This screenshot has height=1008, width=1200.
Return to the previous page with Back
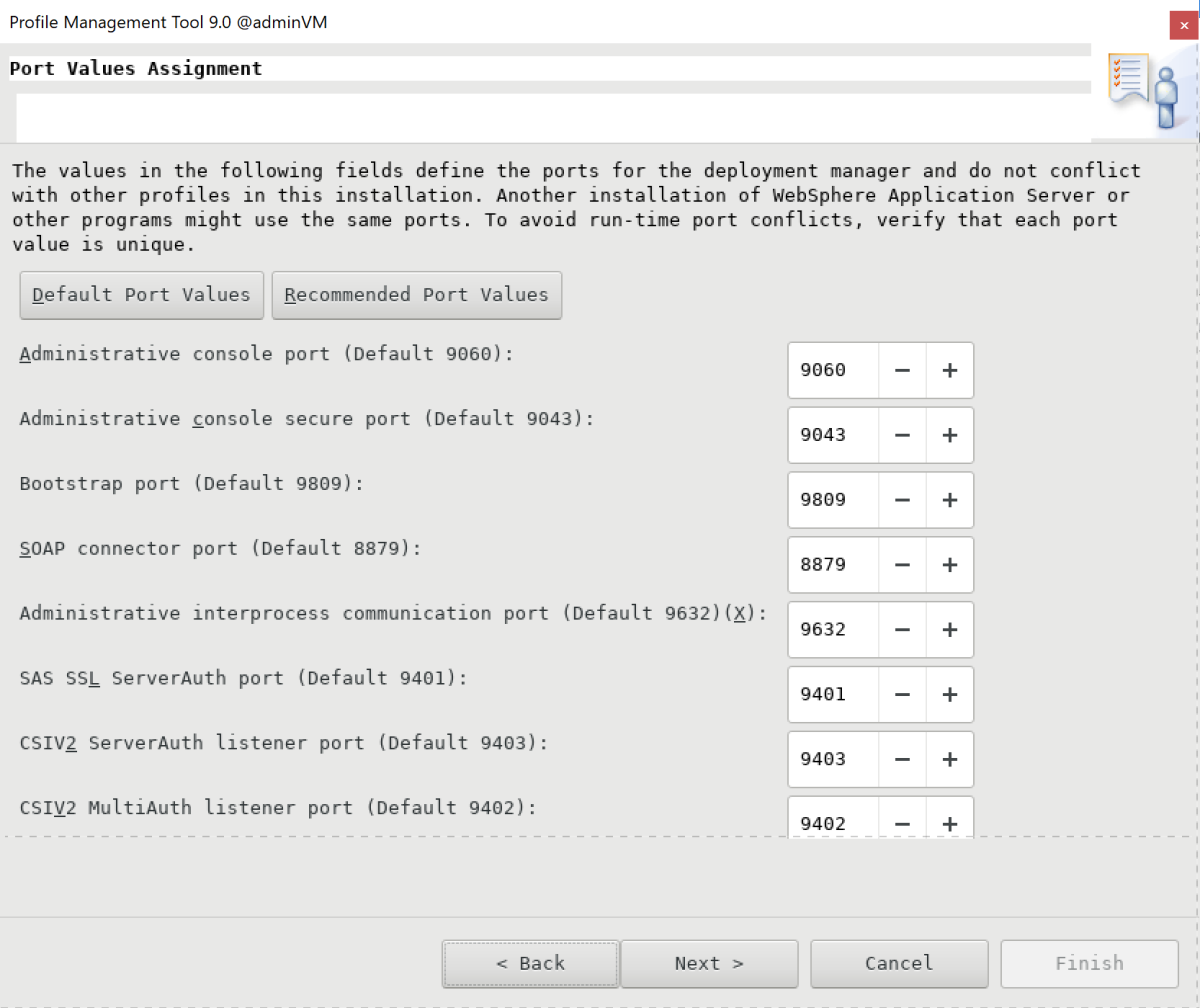tap(530, 964)
